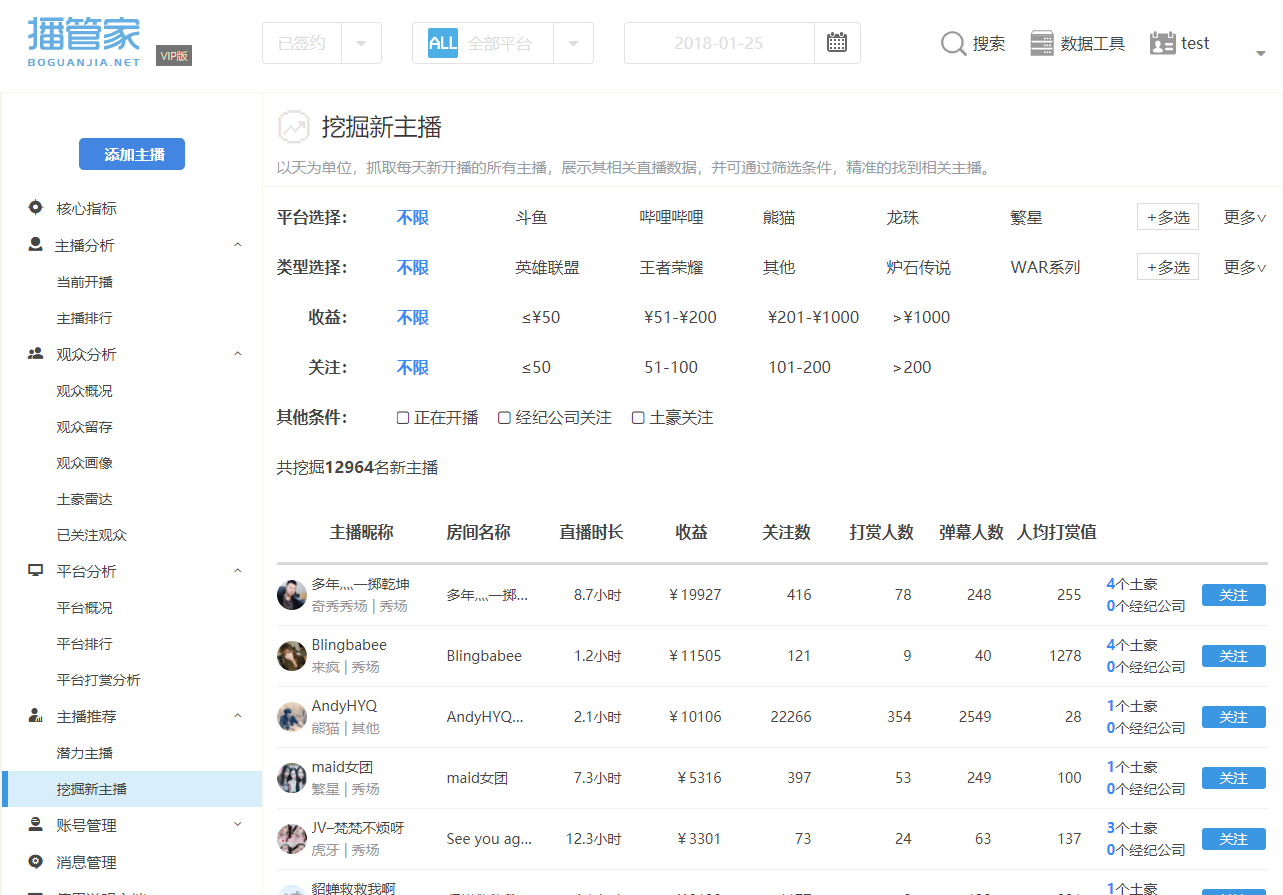Viewport: 1283px width, 895px height.
Task: Click the test user profile icon
Action: (1162, 43)
